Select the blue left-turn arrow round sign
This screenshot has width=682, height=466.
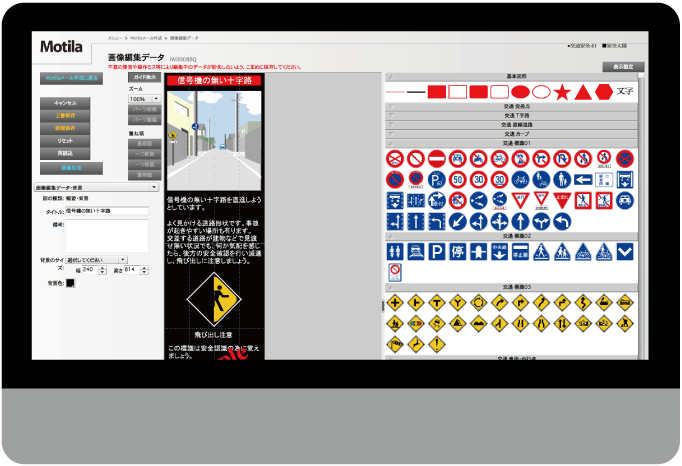(x=562, y=221)
